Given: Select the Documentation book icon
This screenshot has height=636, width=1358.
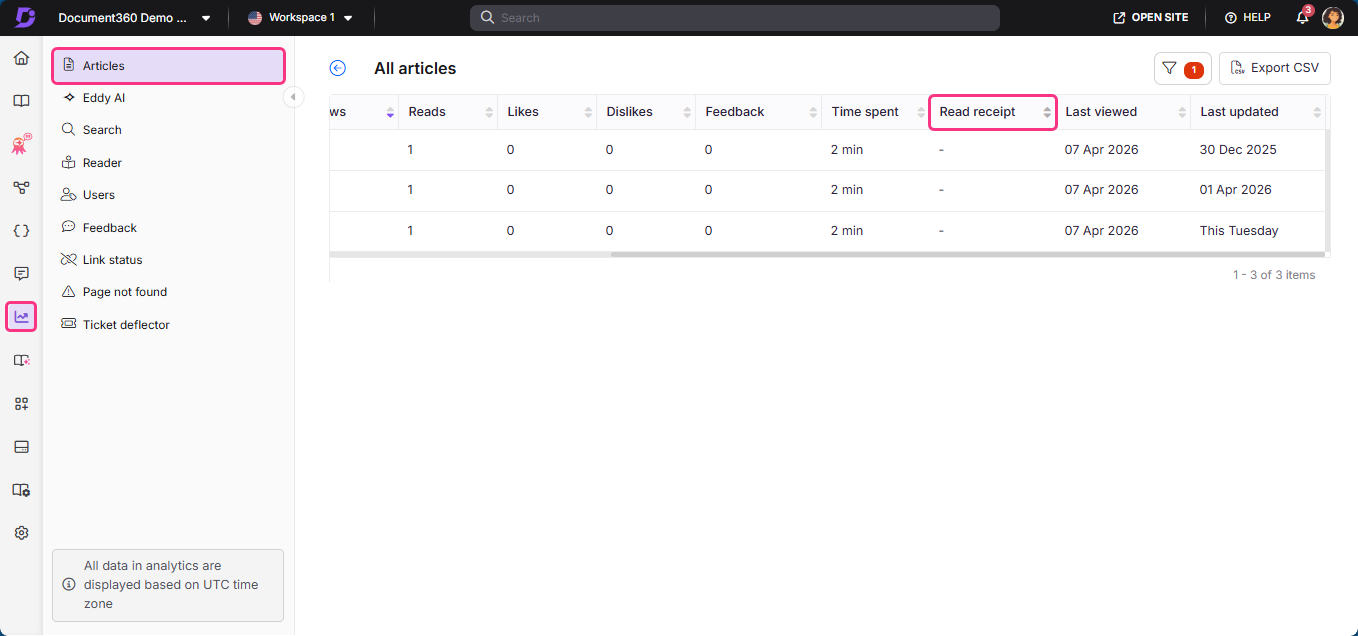Looking at the screenshot, I should click(21, 100).
